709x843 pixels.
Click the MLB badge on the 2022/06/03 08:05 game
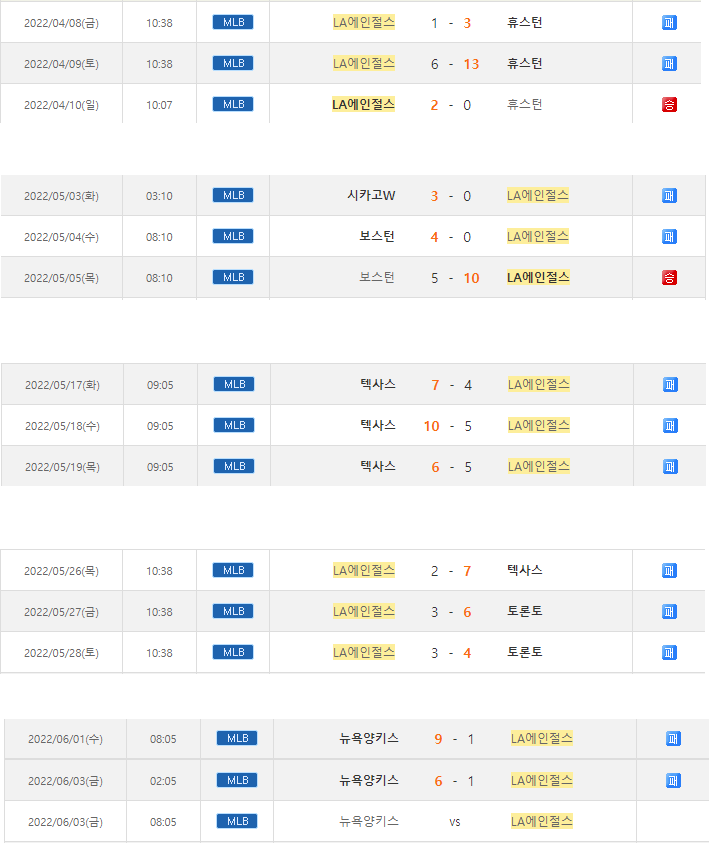pyautogui.click(x=237, y=821)
